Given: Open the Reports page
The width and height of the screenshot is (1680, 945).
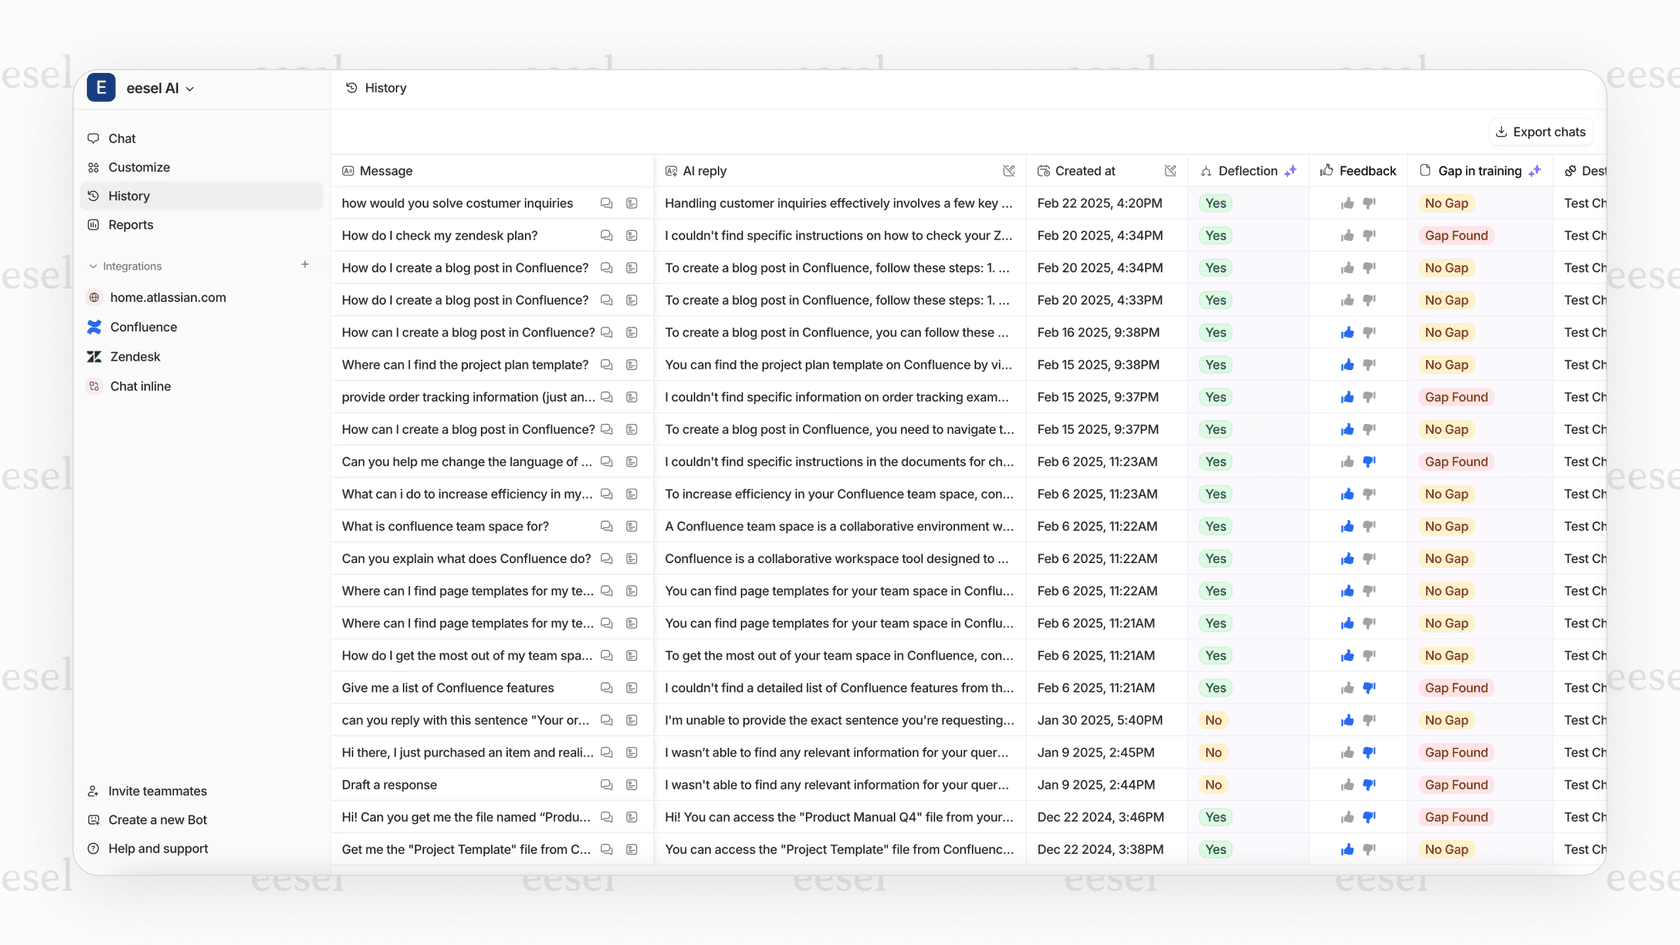Looking at the screenshot, I should 131,225.
